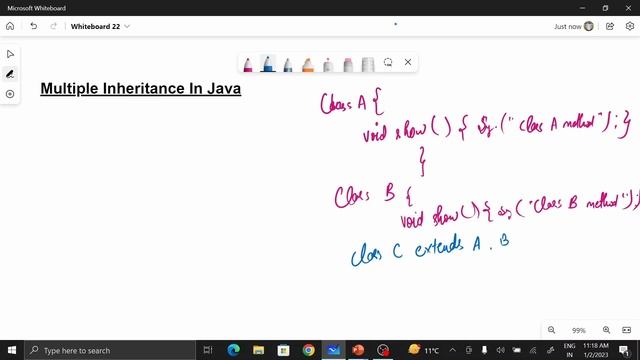Open the screen recorder taskbar app
Image resolution: width=640 pixels, height=360 pixels.
pyautogui.click(x=383, y=350)
